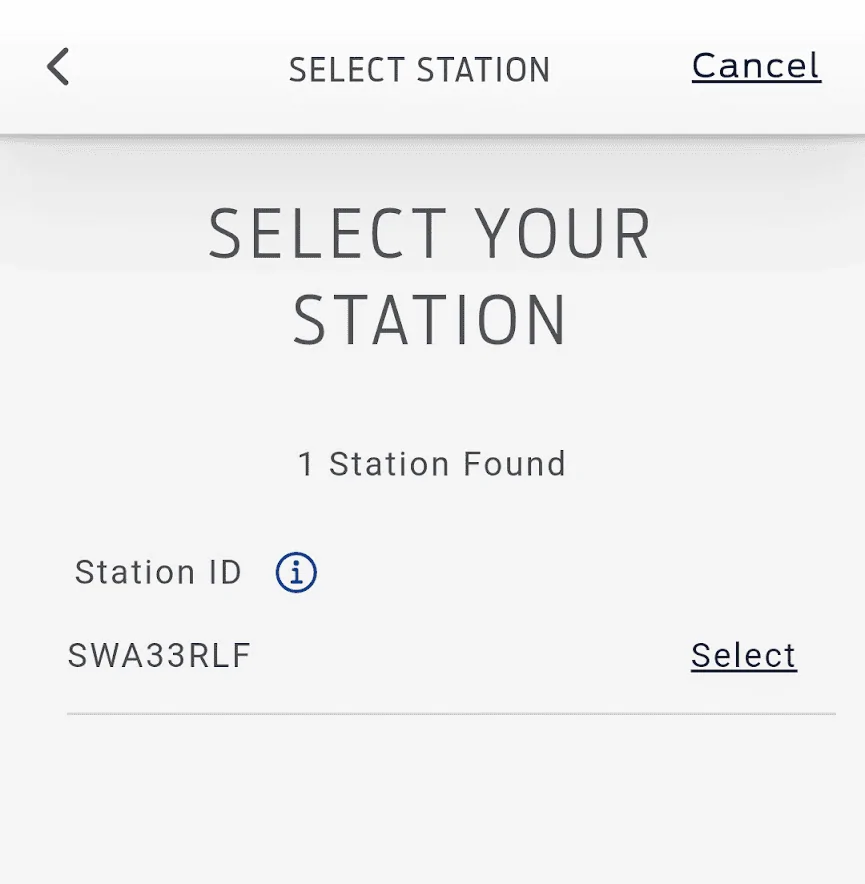
Task: Cancel station selection
Action: [756, 66]
